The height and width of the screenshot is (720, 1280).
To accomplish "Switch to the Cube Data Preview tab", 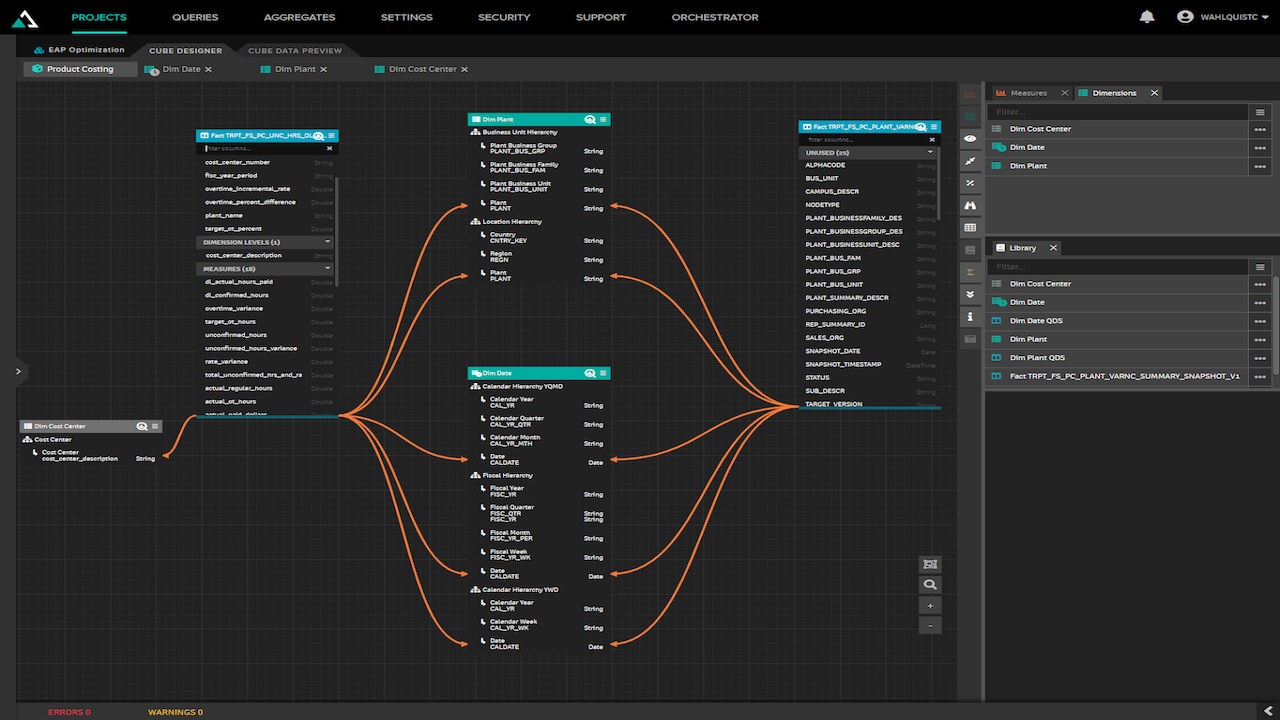I will pos(294,50).
